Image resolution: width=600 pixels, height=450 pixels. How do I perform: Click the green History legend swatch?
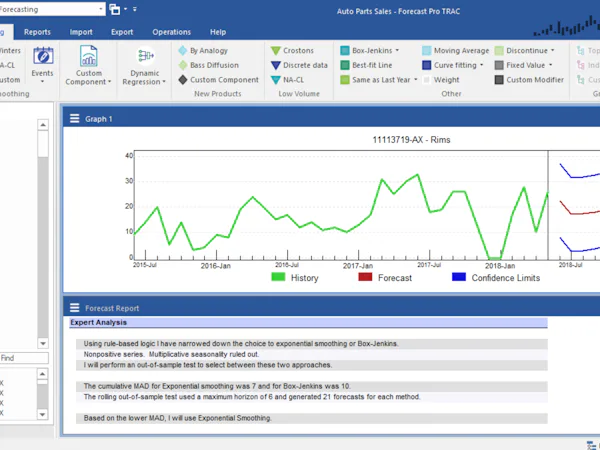pyautogui.click(x=278, y=277)
